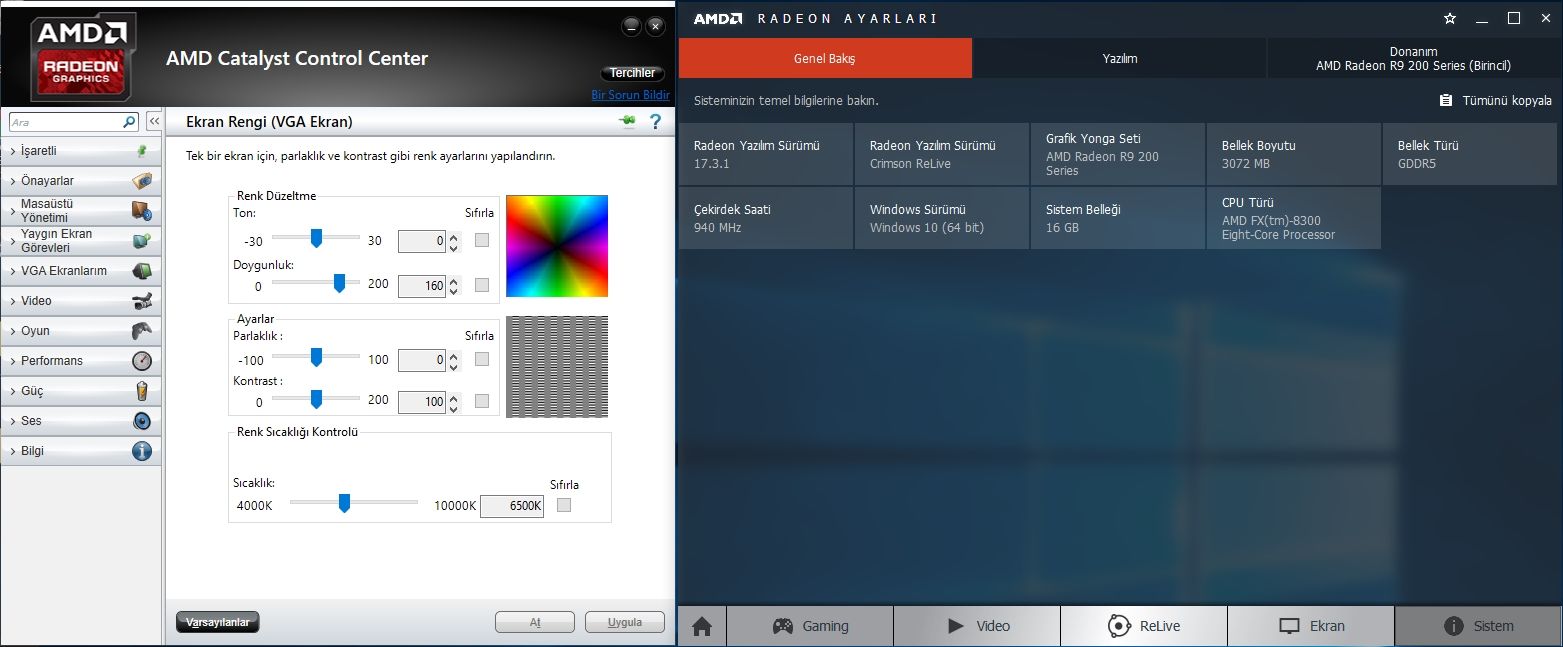Click the Bilgi info icon
The width and height of the screenshot is (1563, 647).
click(x=142, y=451)
